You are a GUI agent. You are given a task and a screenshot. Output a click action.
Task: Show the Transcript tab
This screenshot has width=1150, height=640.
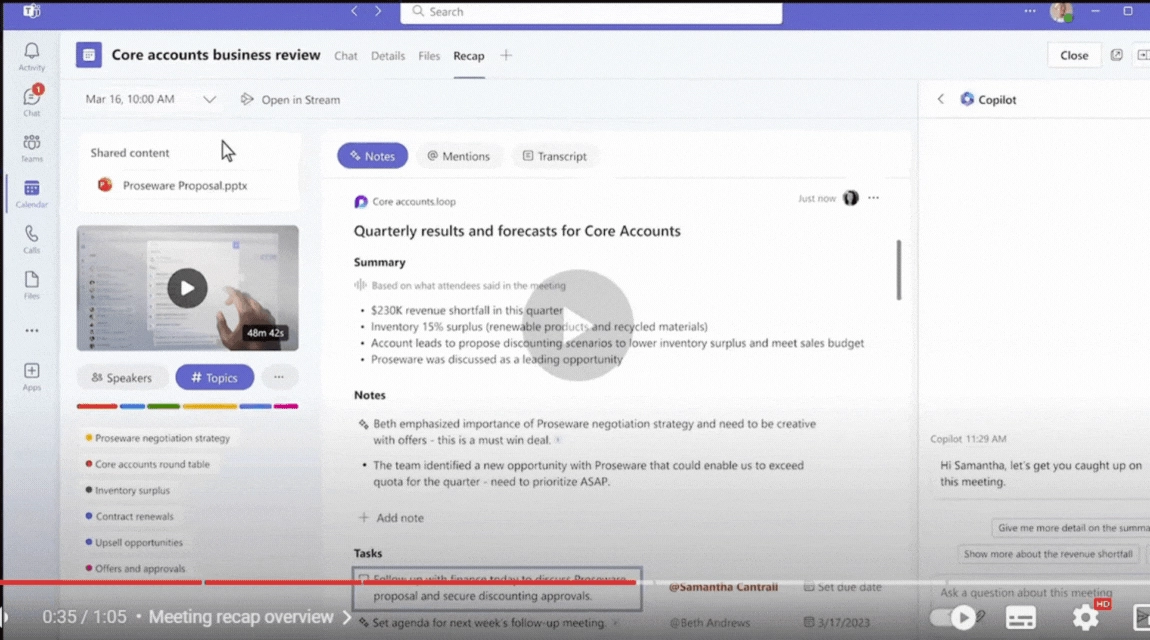click(554, 155)
